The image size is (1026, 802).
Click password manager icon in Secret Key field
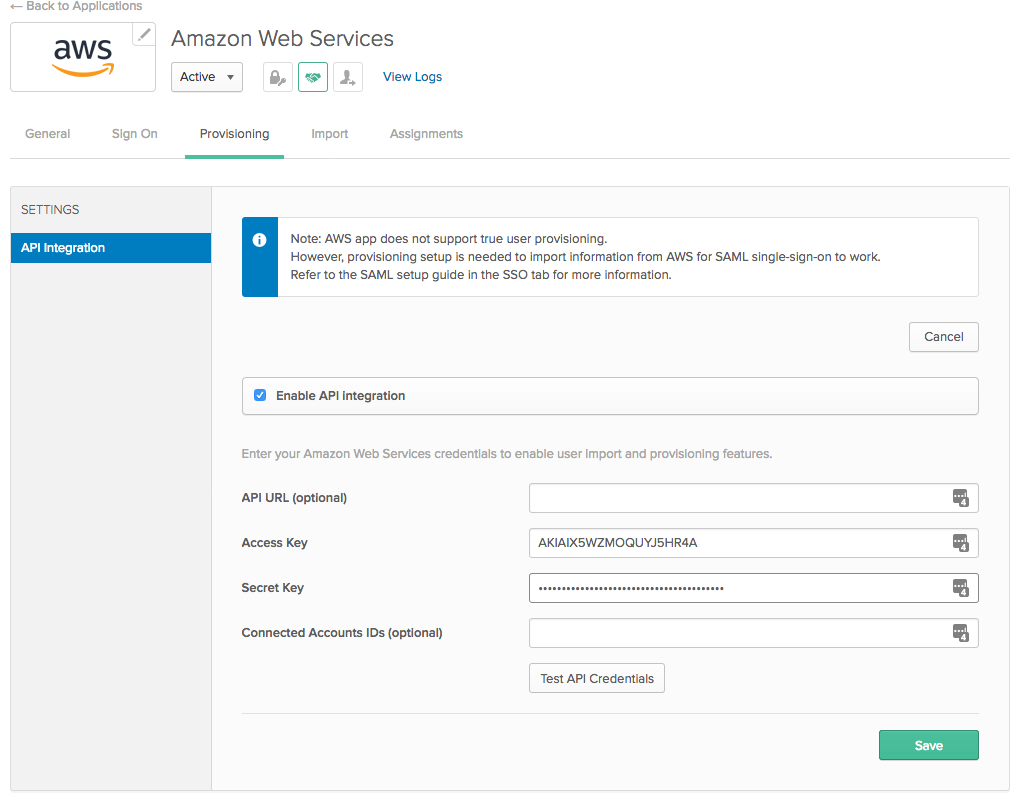960,588
